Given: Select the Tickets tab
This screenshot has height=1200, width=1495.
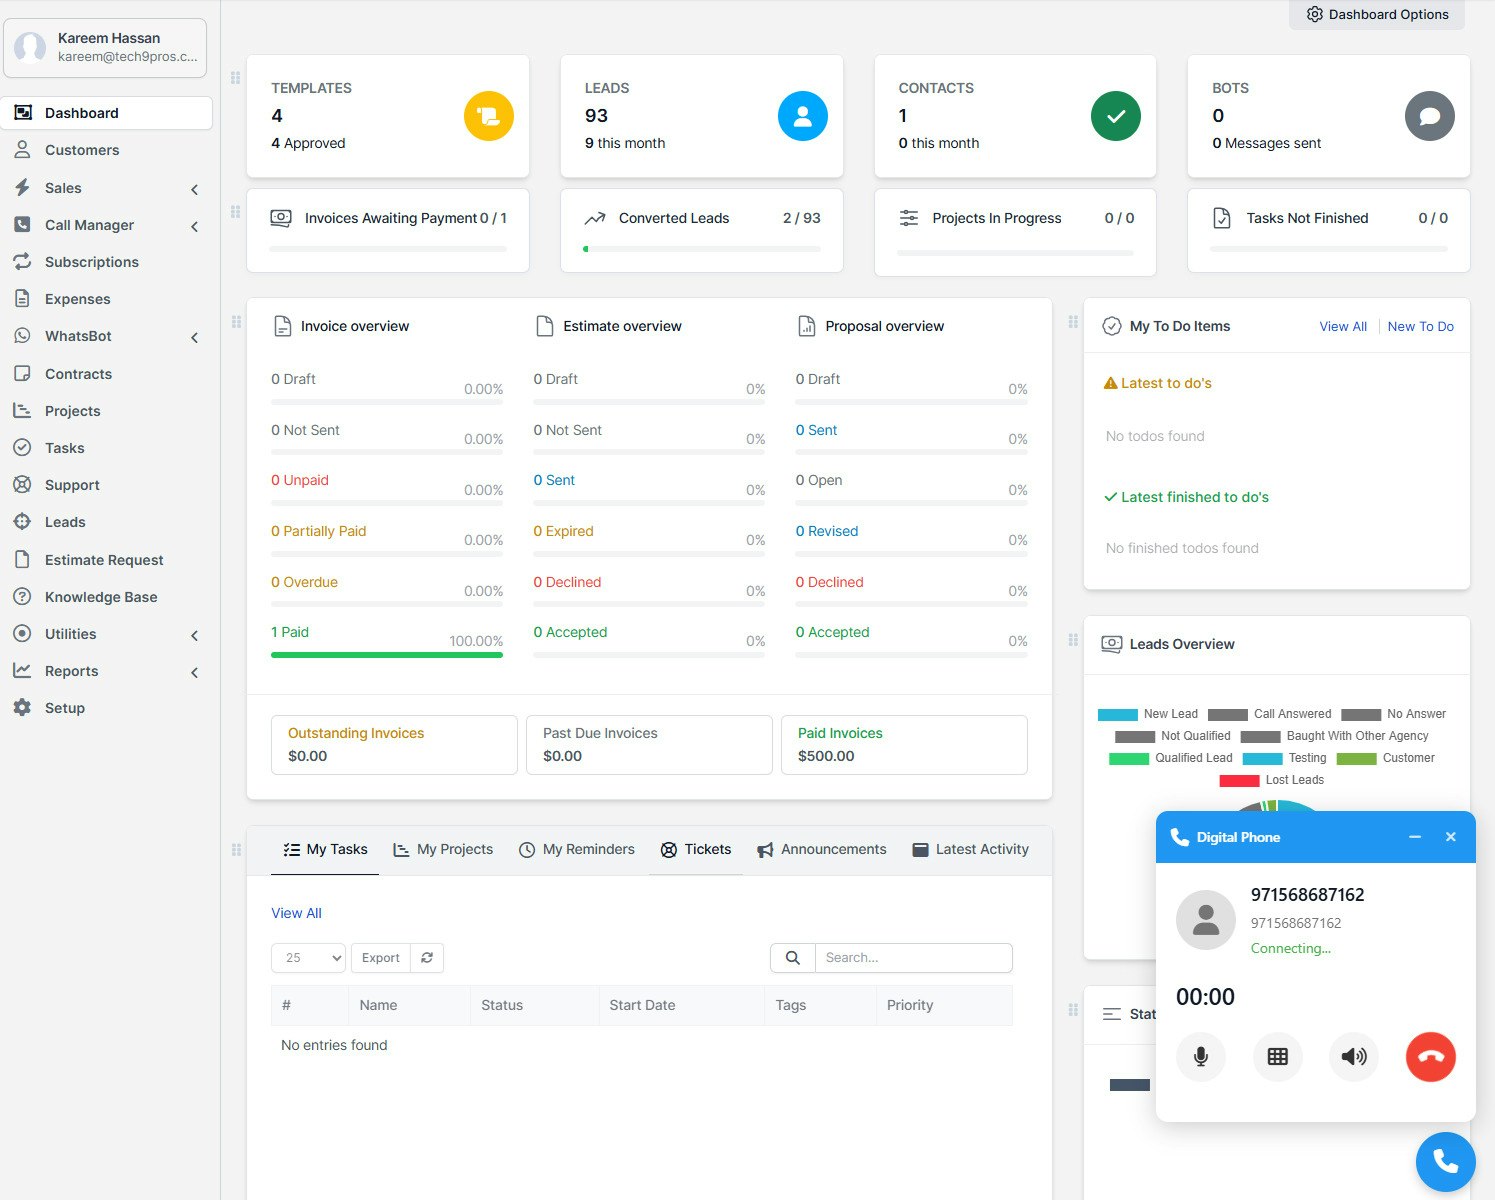Looking at the screenshot, I should (x=696, y=849).
